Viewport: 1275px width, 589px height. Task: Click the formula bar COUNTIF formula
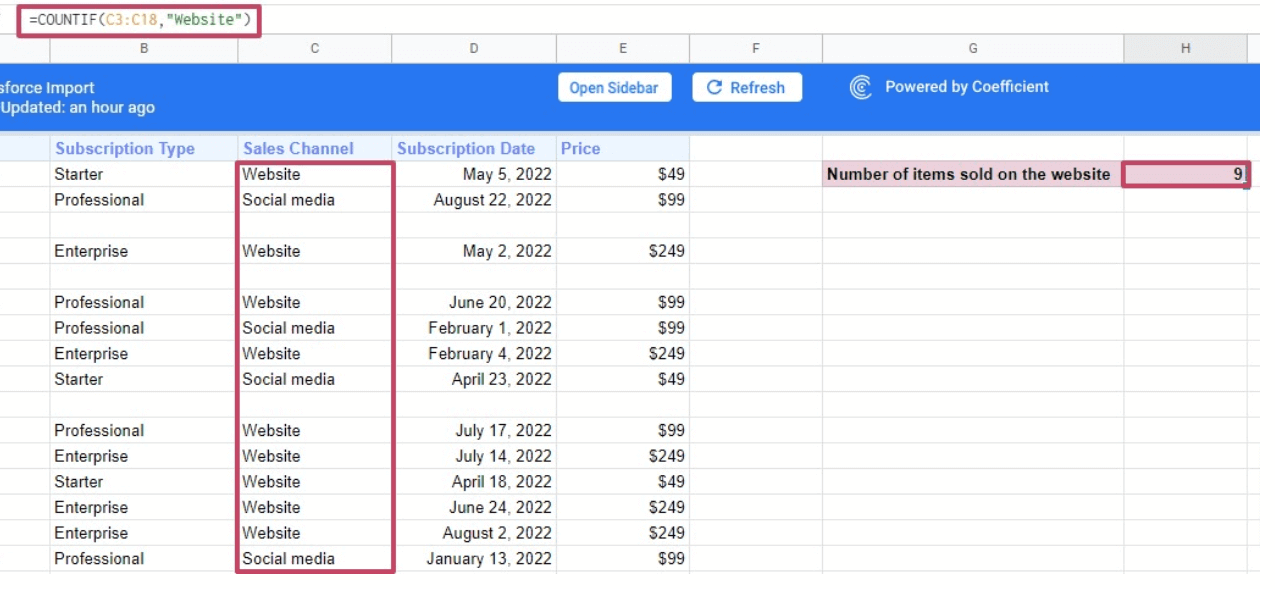139,20
